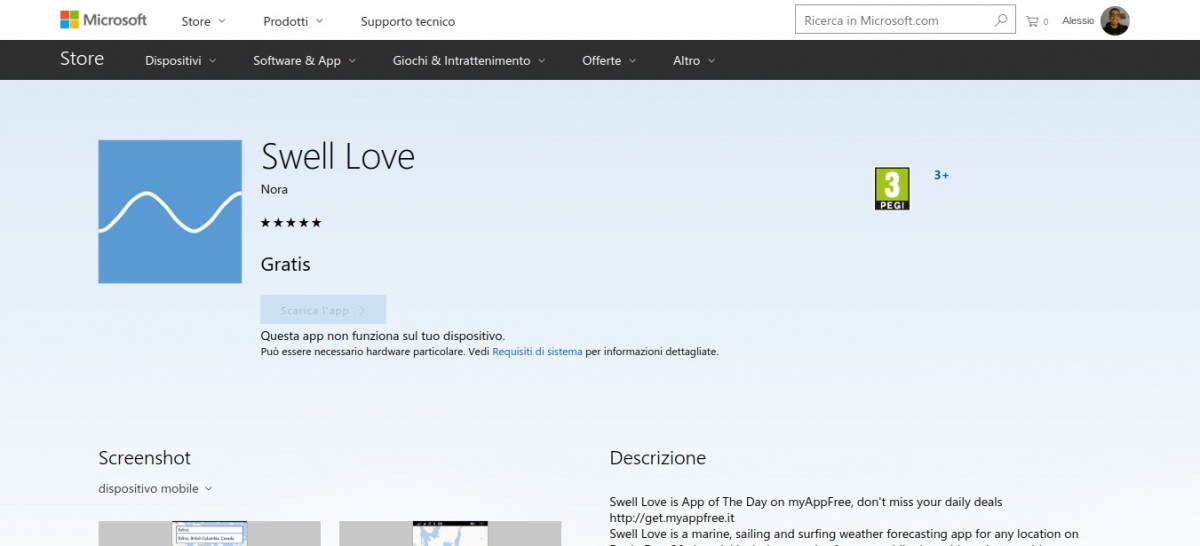The image size is (1200, 546).
Task: Click the Scarica l'app button
Action: [x=323, y=310]
